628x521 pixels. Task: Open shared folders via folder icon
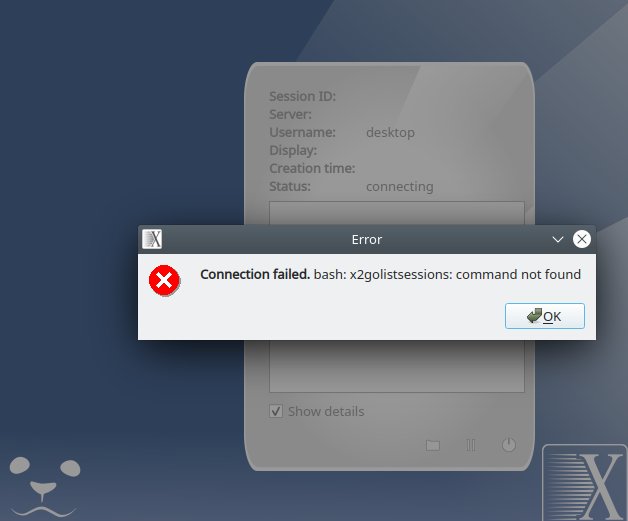[433, 445]
